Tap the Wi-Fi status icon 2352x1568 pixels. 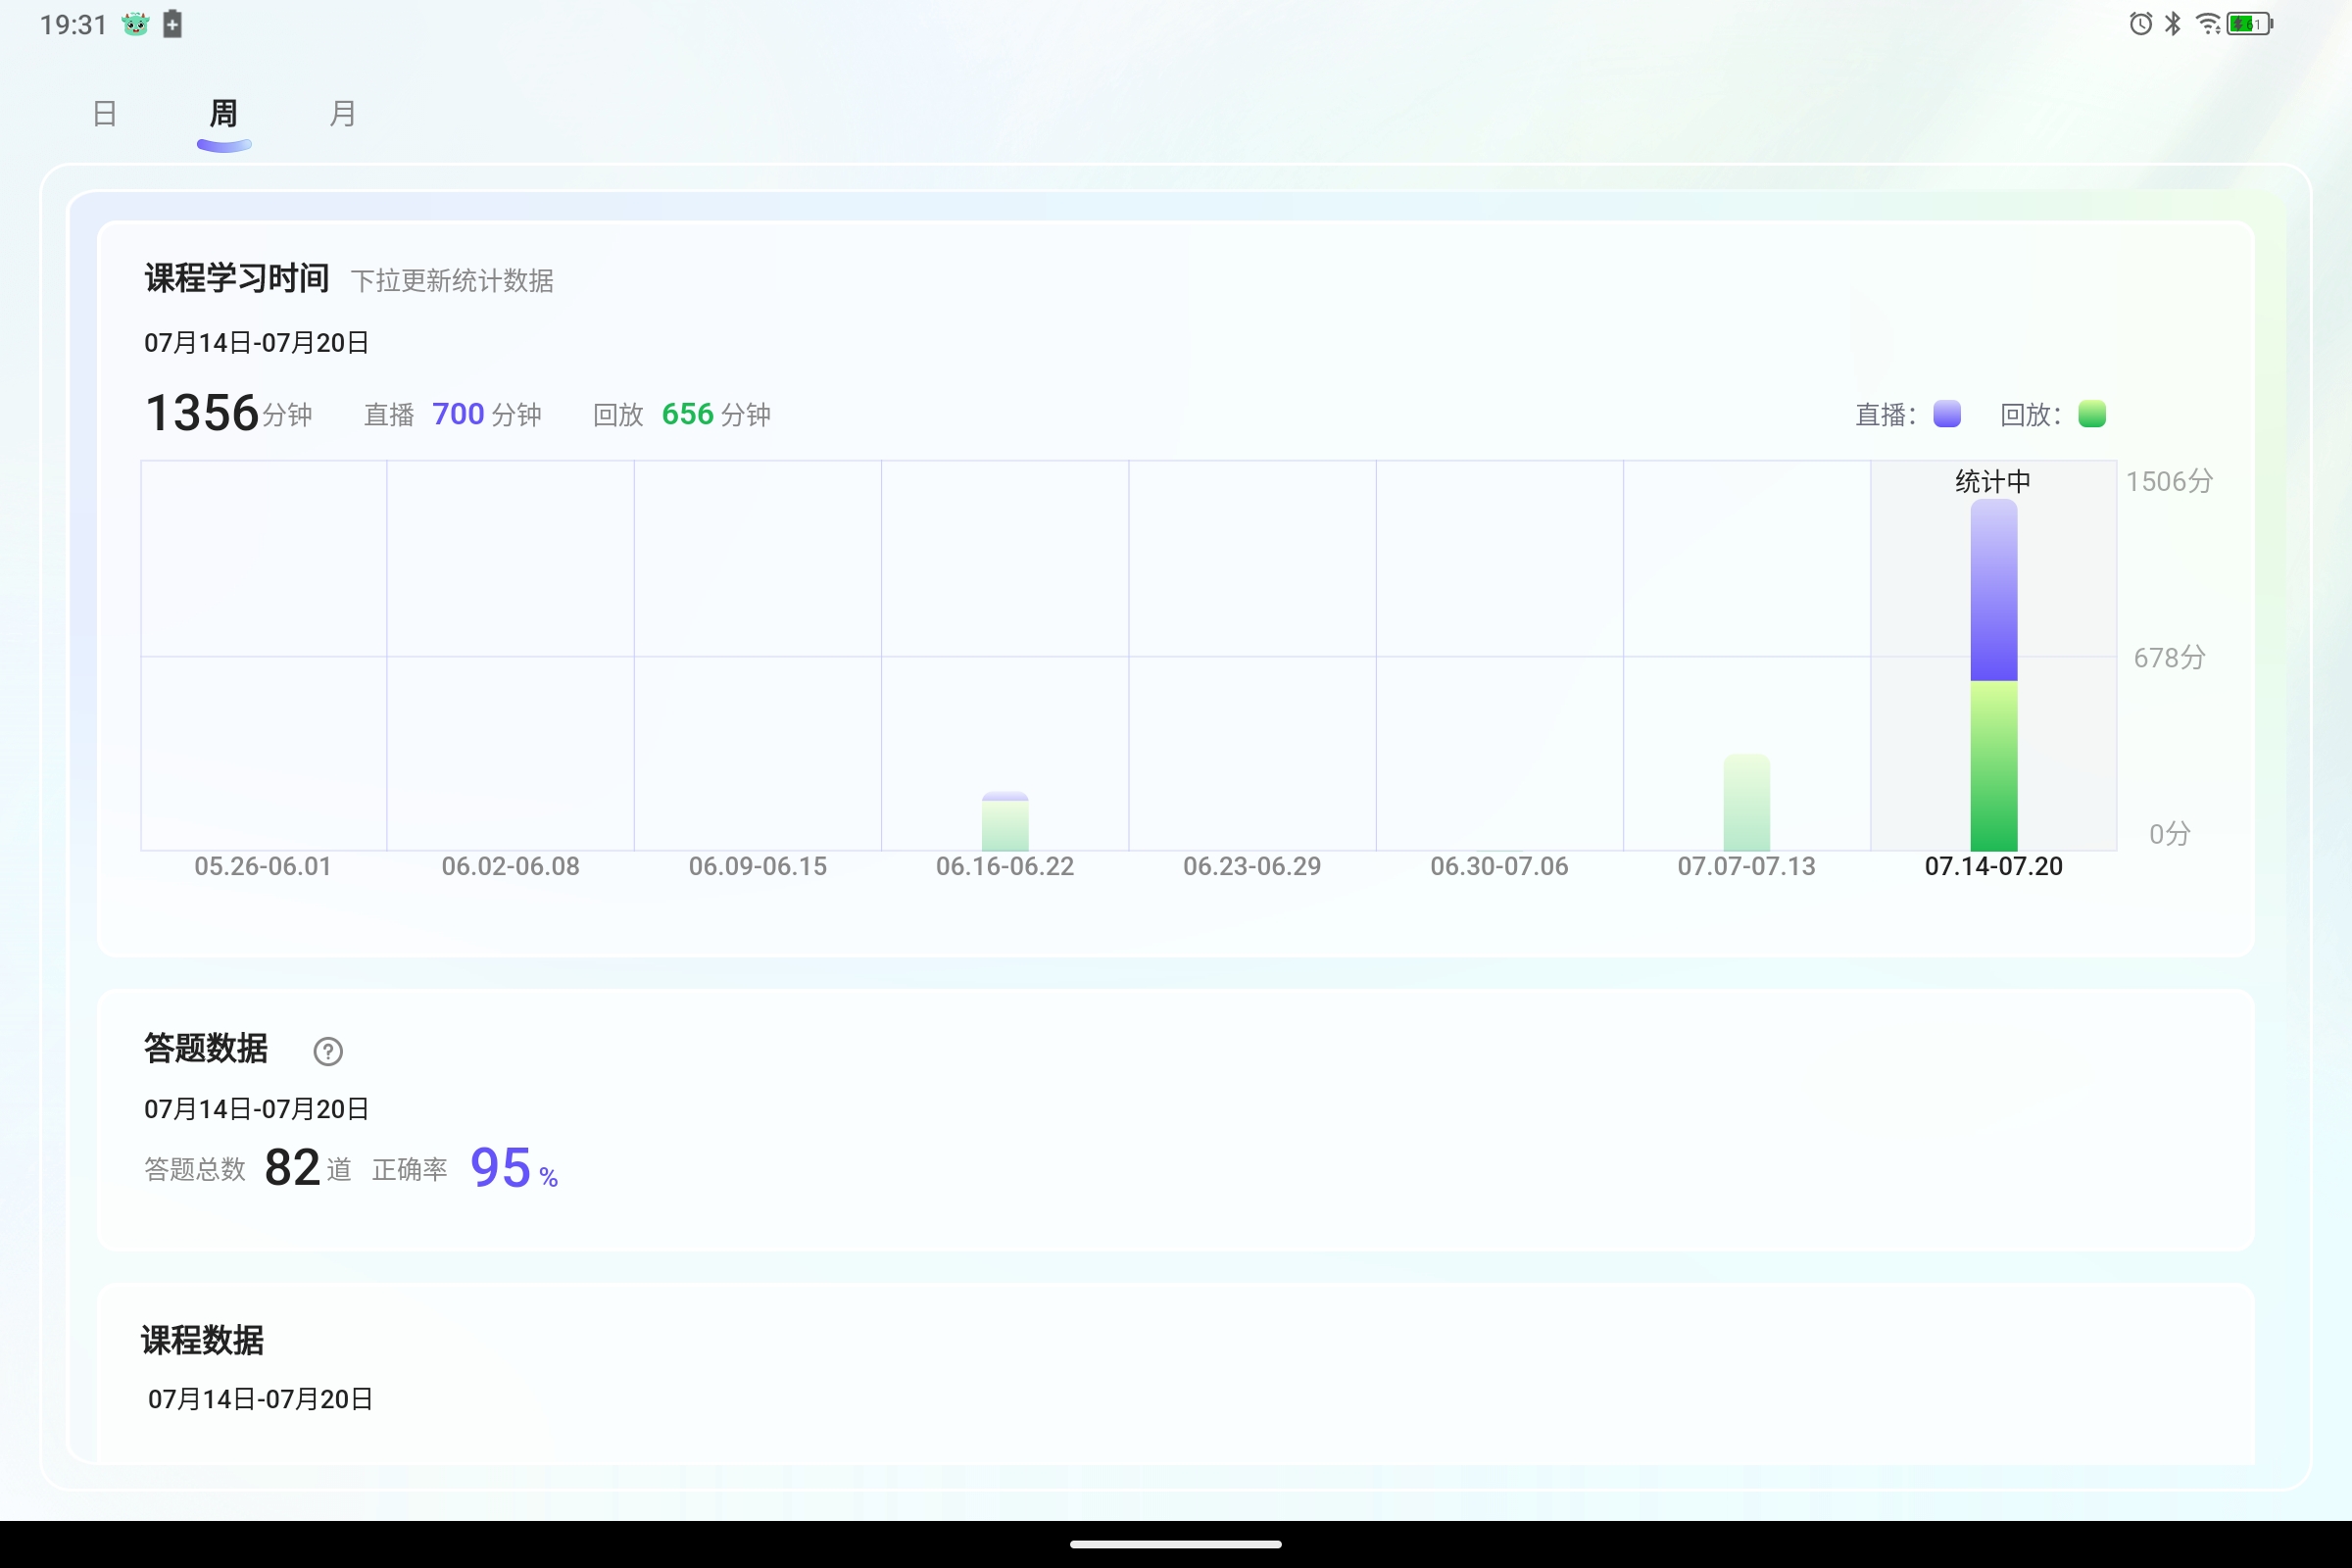[2208, 24]
